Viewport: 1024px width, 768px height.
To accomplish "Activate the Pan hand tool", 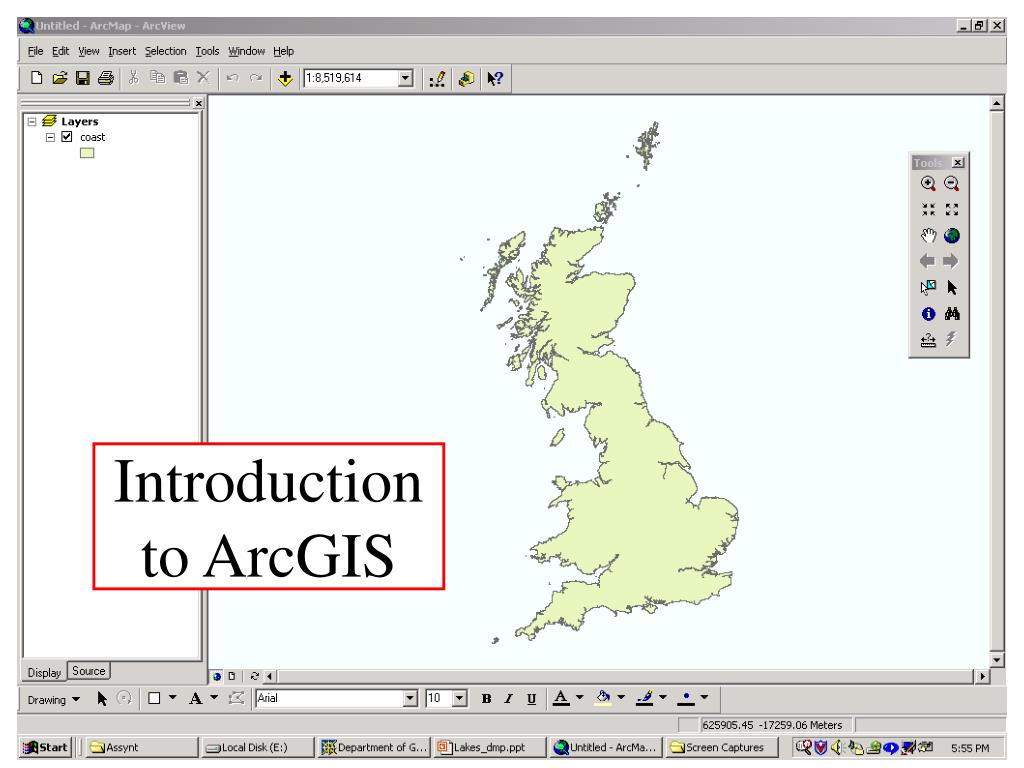I will pos(929,236).
